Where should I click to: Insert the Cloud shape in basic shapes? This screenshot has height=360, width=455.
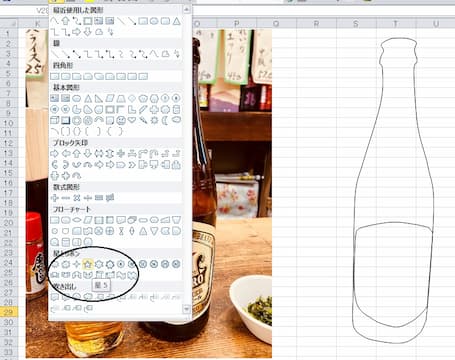coord(176,120)
